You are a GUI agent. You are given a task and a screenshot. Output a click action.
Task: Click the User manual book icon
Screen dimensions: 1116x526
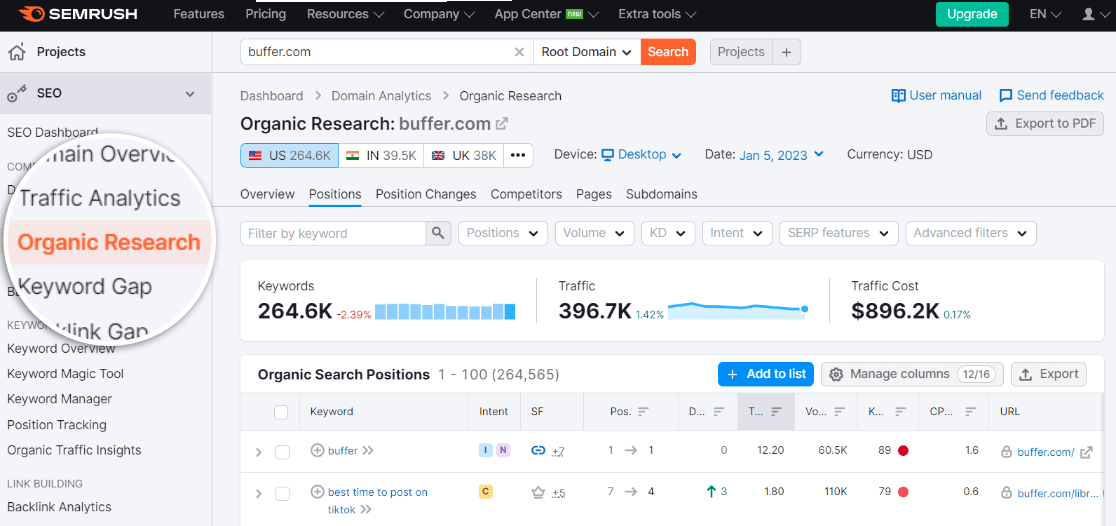[898, 95]
